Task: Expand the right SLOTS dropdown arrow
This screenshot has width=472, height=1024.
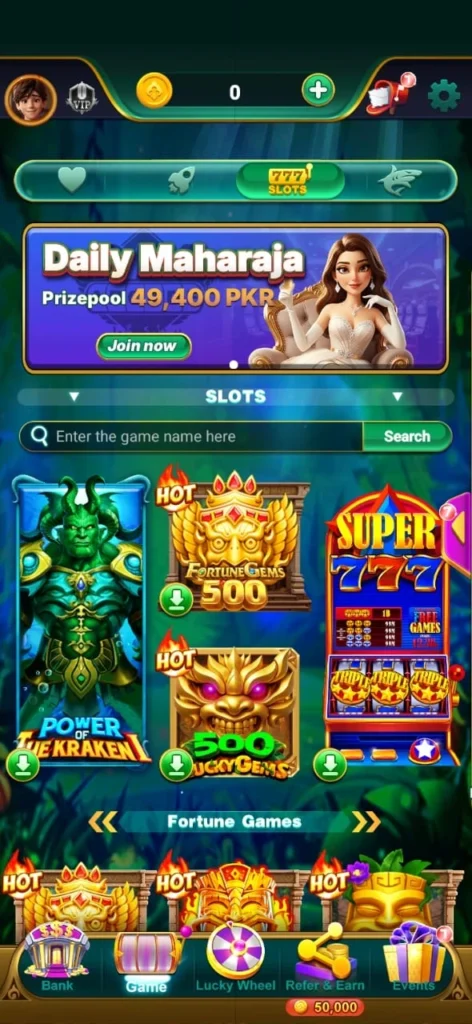Action: point(397,396)
